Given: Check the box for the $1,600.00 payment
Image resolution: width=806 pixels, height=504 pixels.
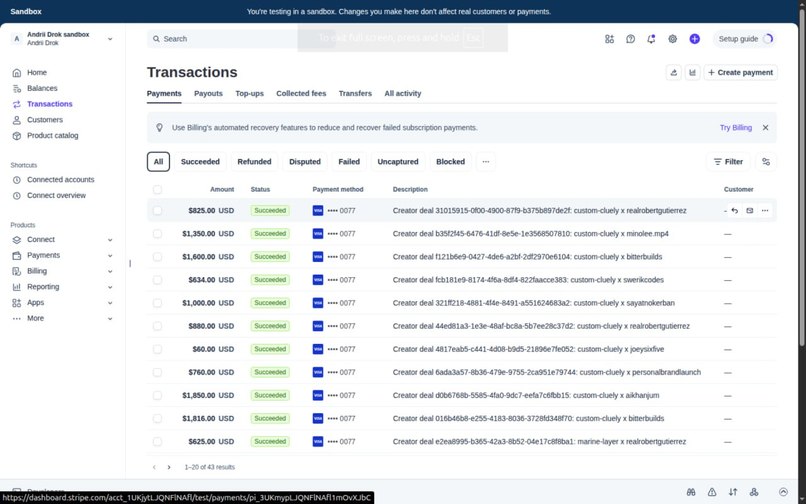Looking at the screenshot, I should coord(157,257).
